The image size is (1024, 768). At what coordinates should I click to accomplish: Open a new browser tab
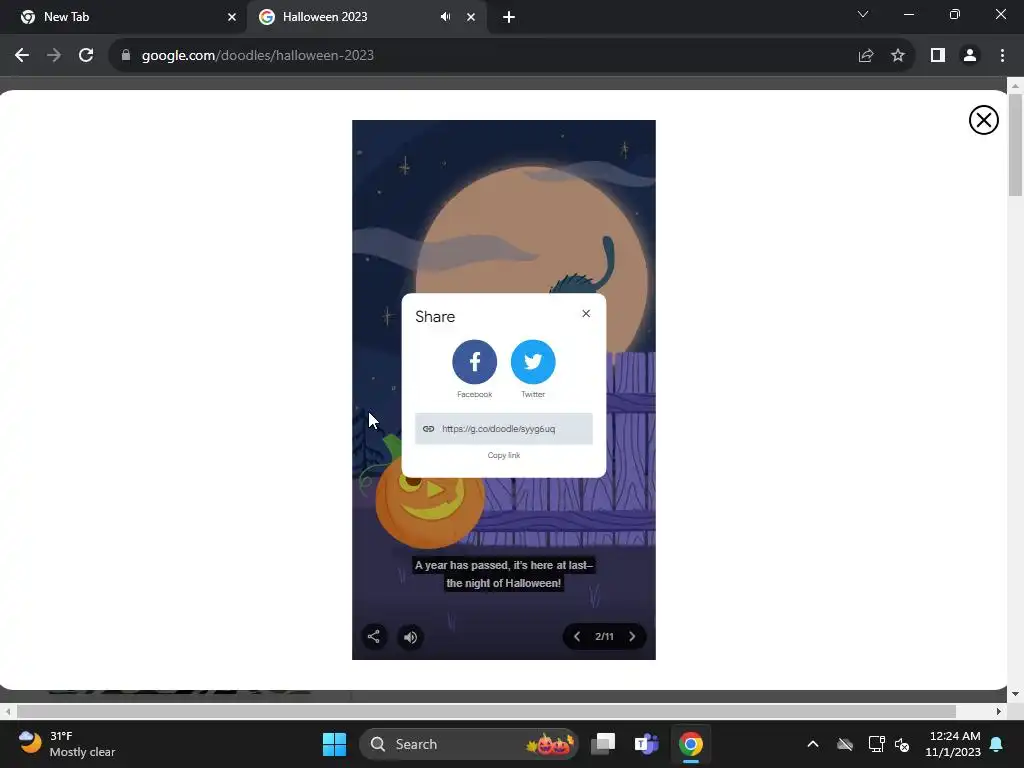pyautogui.click(x=509, y=17)
